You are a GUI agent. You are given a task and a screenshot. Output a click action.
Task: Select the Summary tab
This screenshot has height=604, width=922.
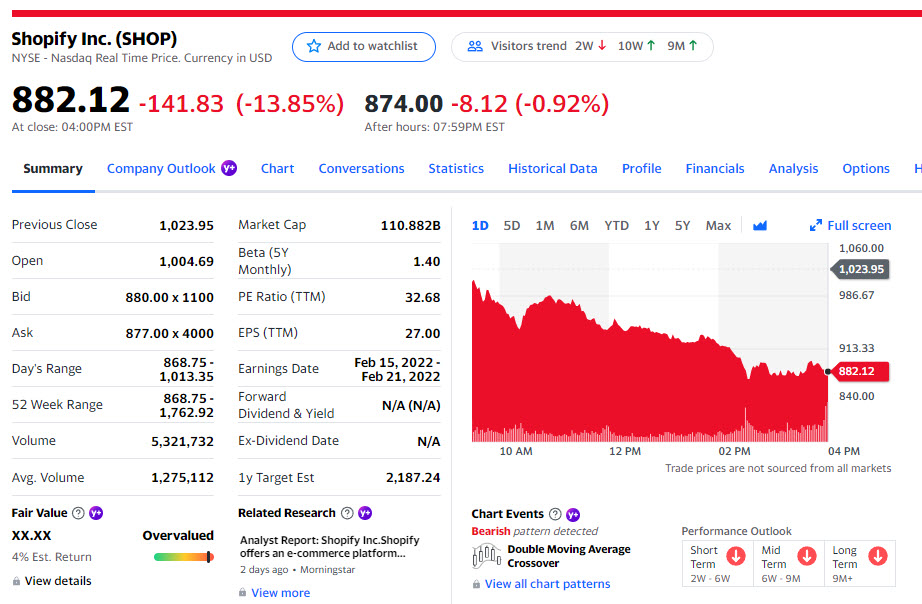tap(53, 169)
